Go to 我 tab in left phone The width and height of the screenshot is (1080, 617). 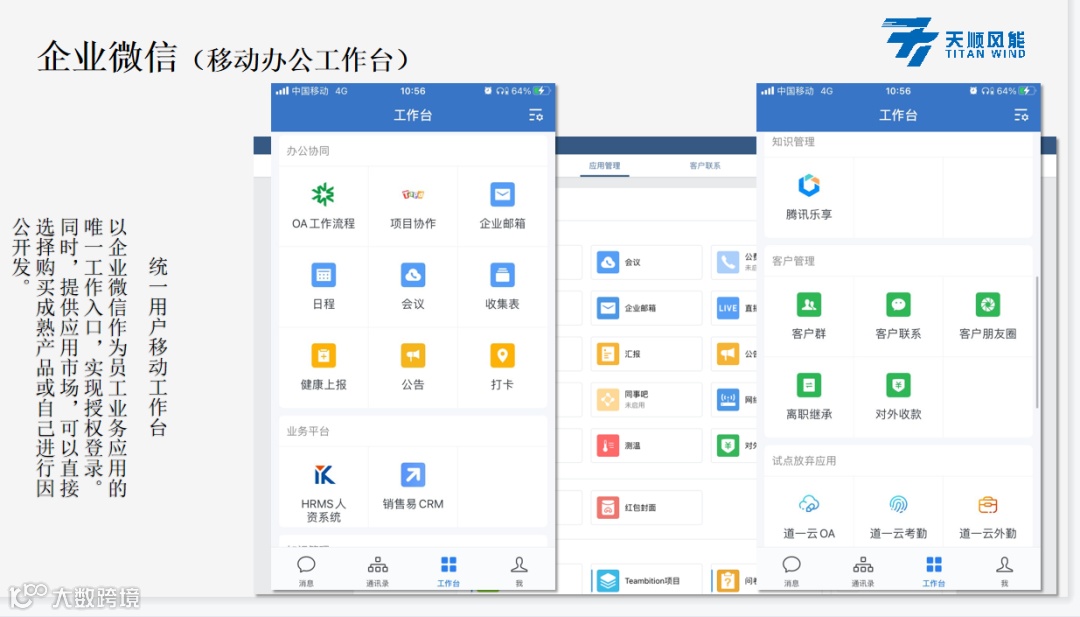pos(519,572)
